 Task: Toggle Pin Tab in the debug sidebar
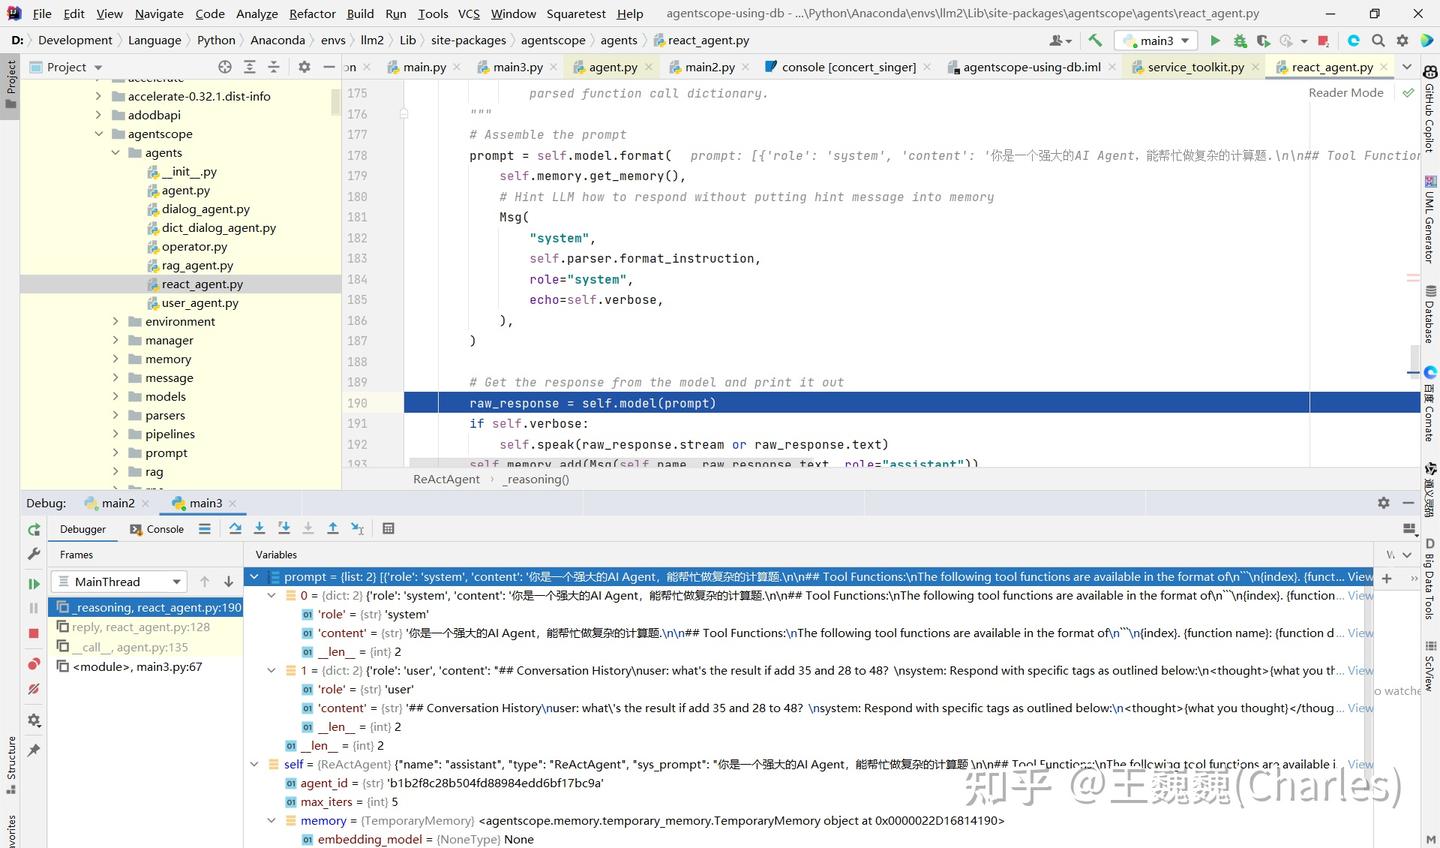click(34, 749)
